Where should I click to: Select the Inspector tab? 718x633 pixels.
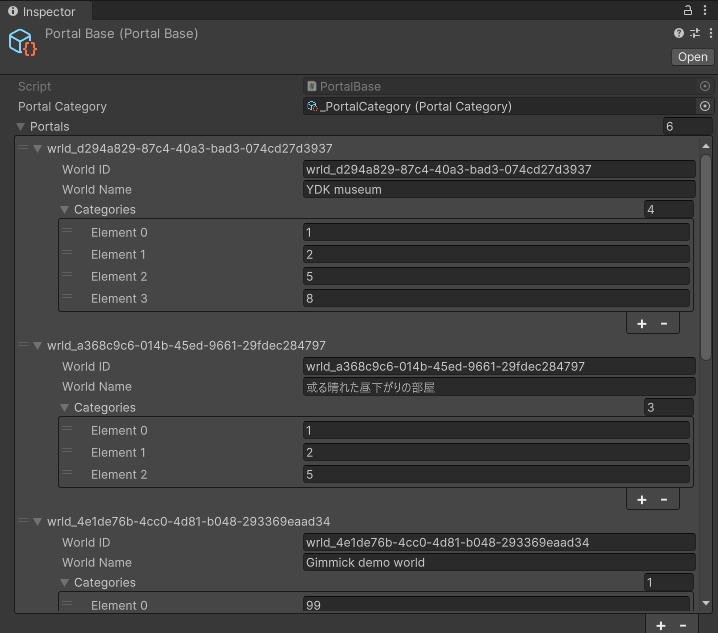[x=46, y=11]
